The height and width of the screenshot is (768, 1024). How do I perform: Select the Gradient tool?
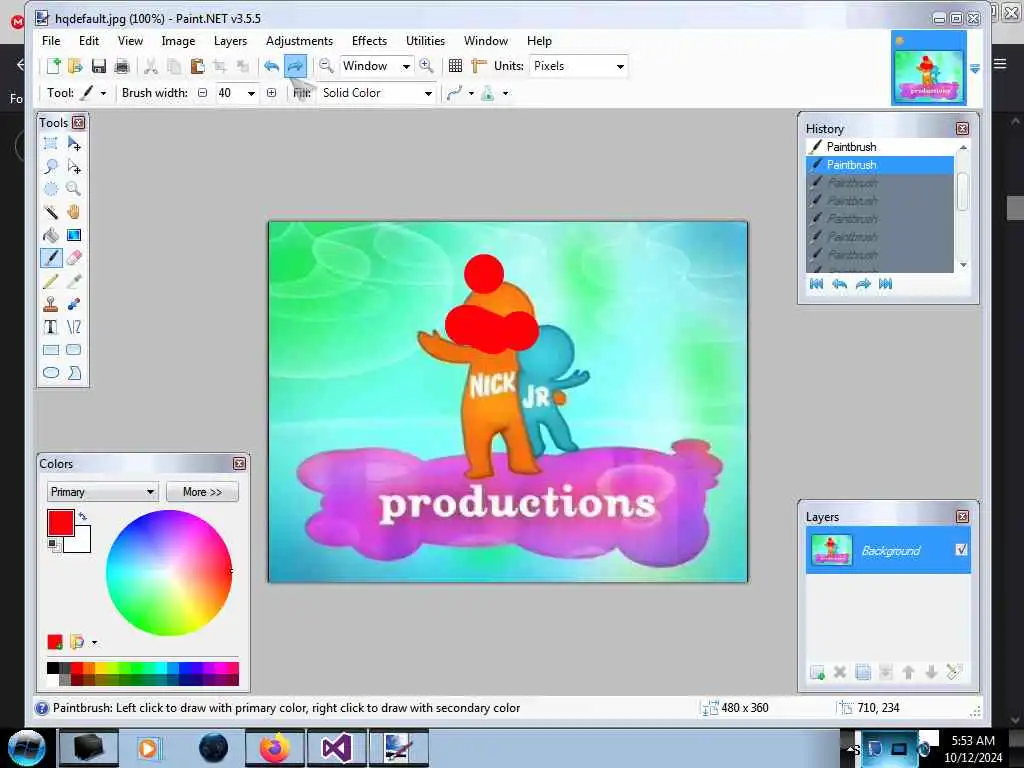[x=74, y=234]
